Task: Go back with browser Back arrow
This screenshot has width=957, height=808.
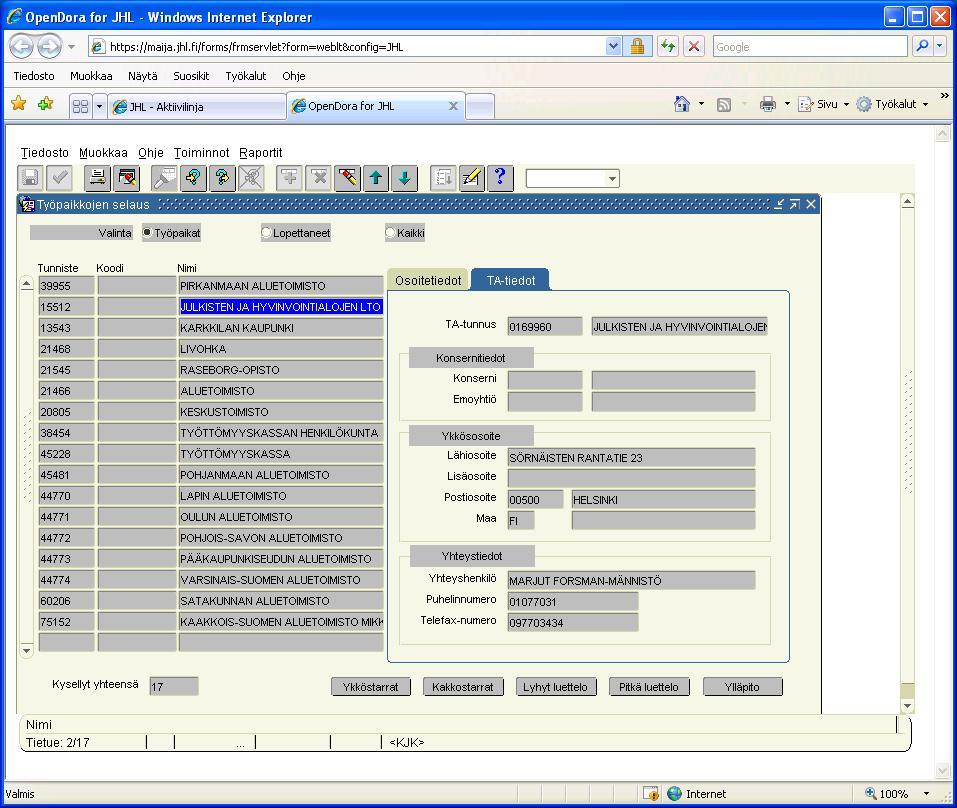Action: pyautogui.click(x=21, y=46)
